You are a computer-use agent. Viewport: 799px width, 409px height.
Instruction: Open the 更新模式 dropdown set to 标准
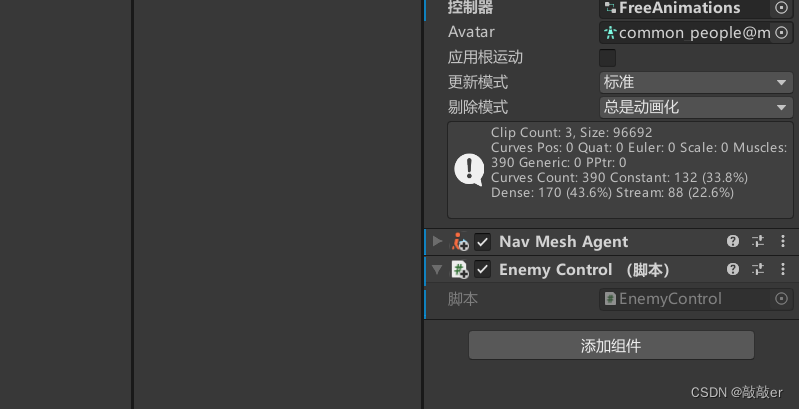point(696,82)
